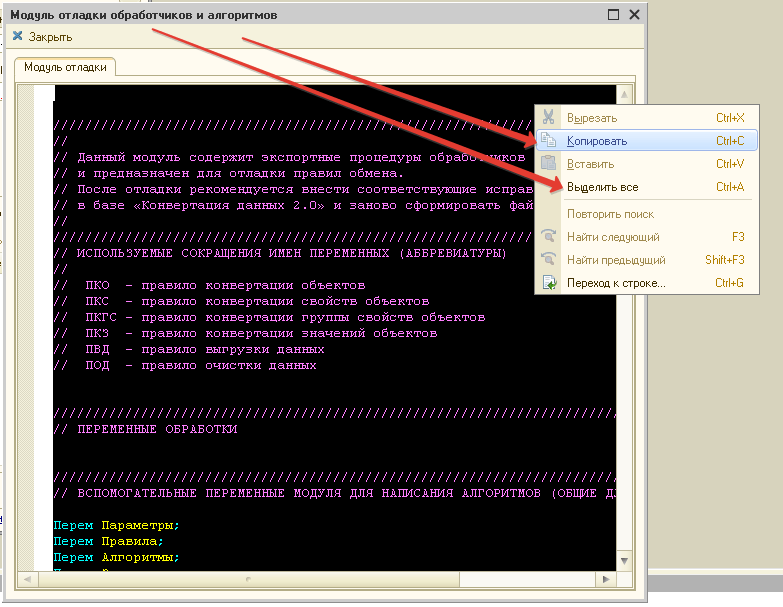This screenshot has height=607, width=783.
Task: Click the Найти предыдущий search icon
Action: (548, 260)
